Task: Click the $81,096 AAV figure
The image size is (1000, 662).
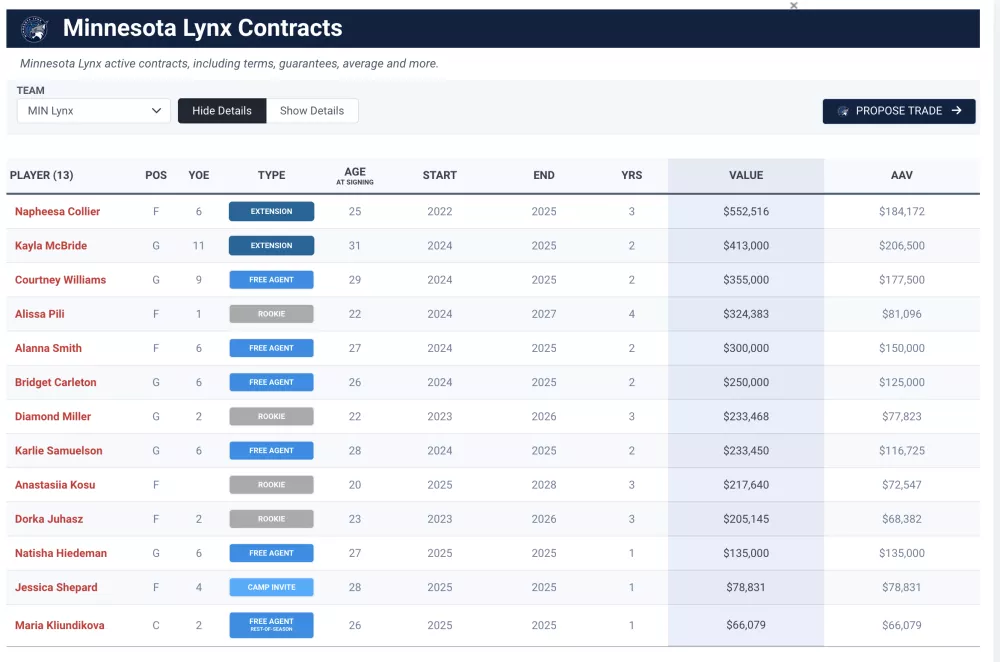Action: click(901, 314)
